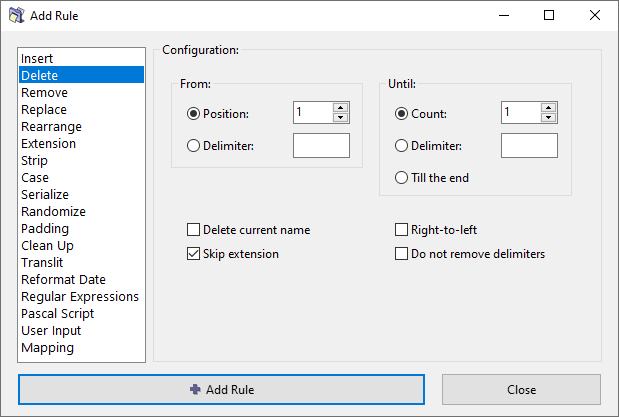Increase the From Position value

click(341, 108)
